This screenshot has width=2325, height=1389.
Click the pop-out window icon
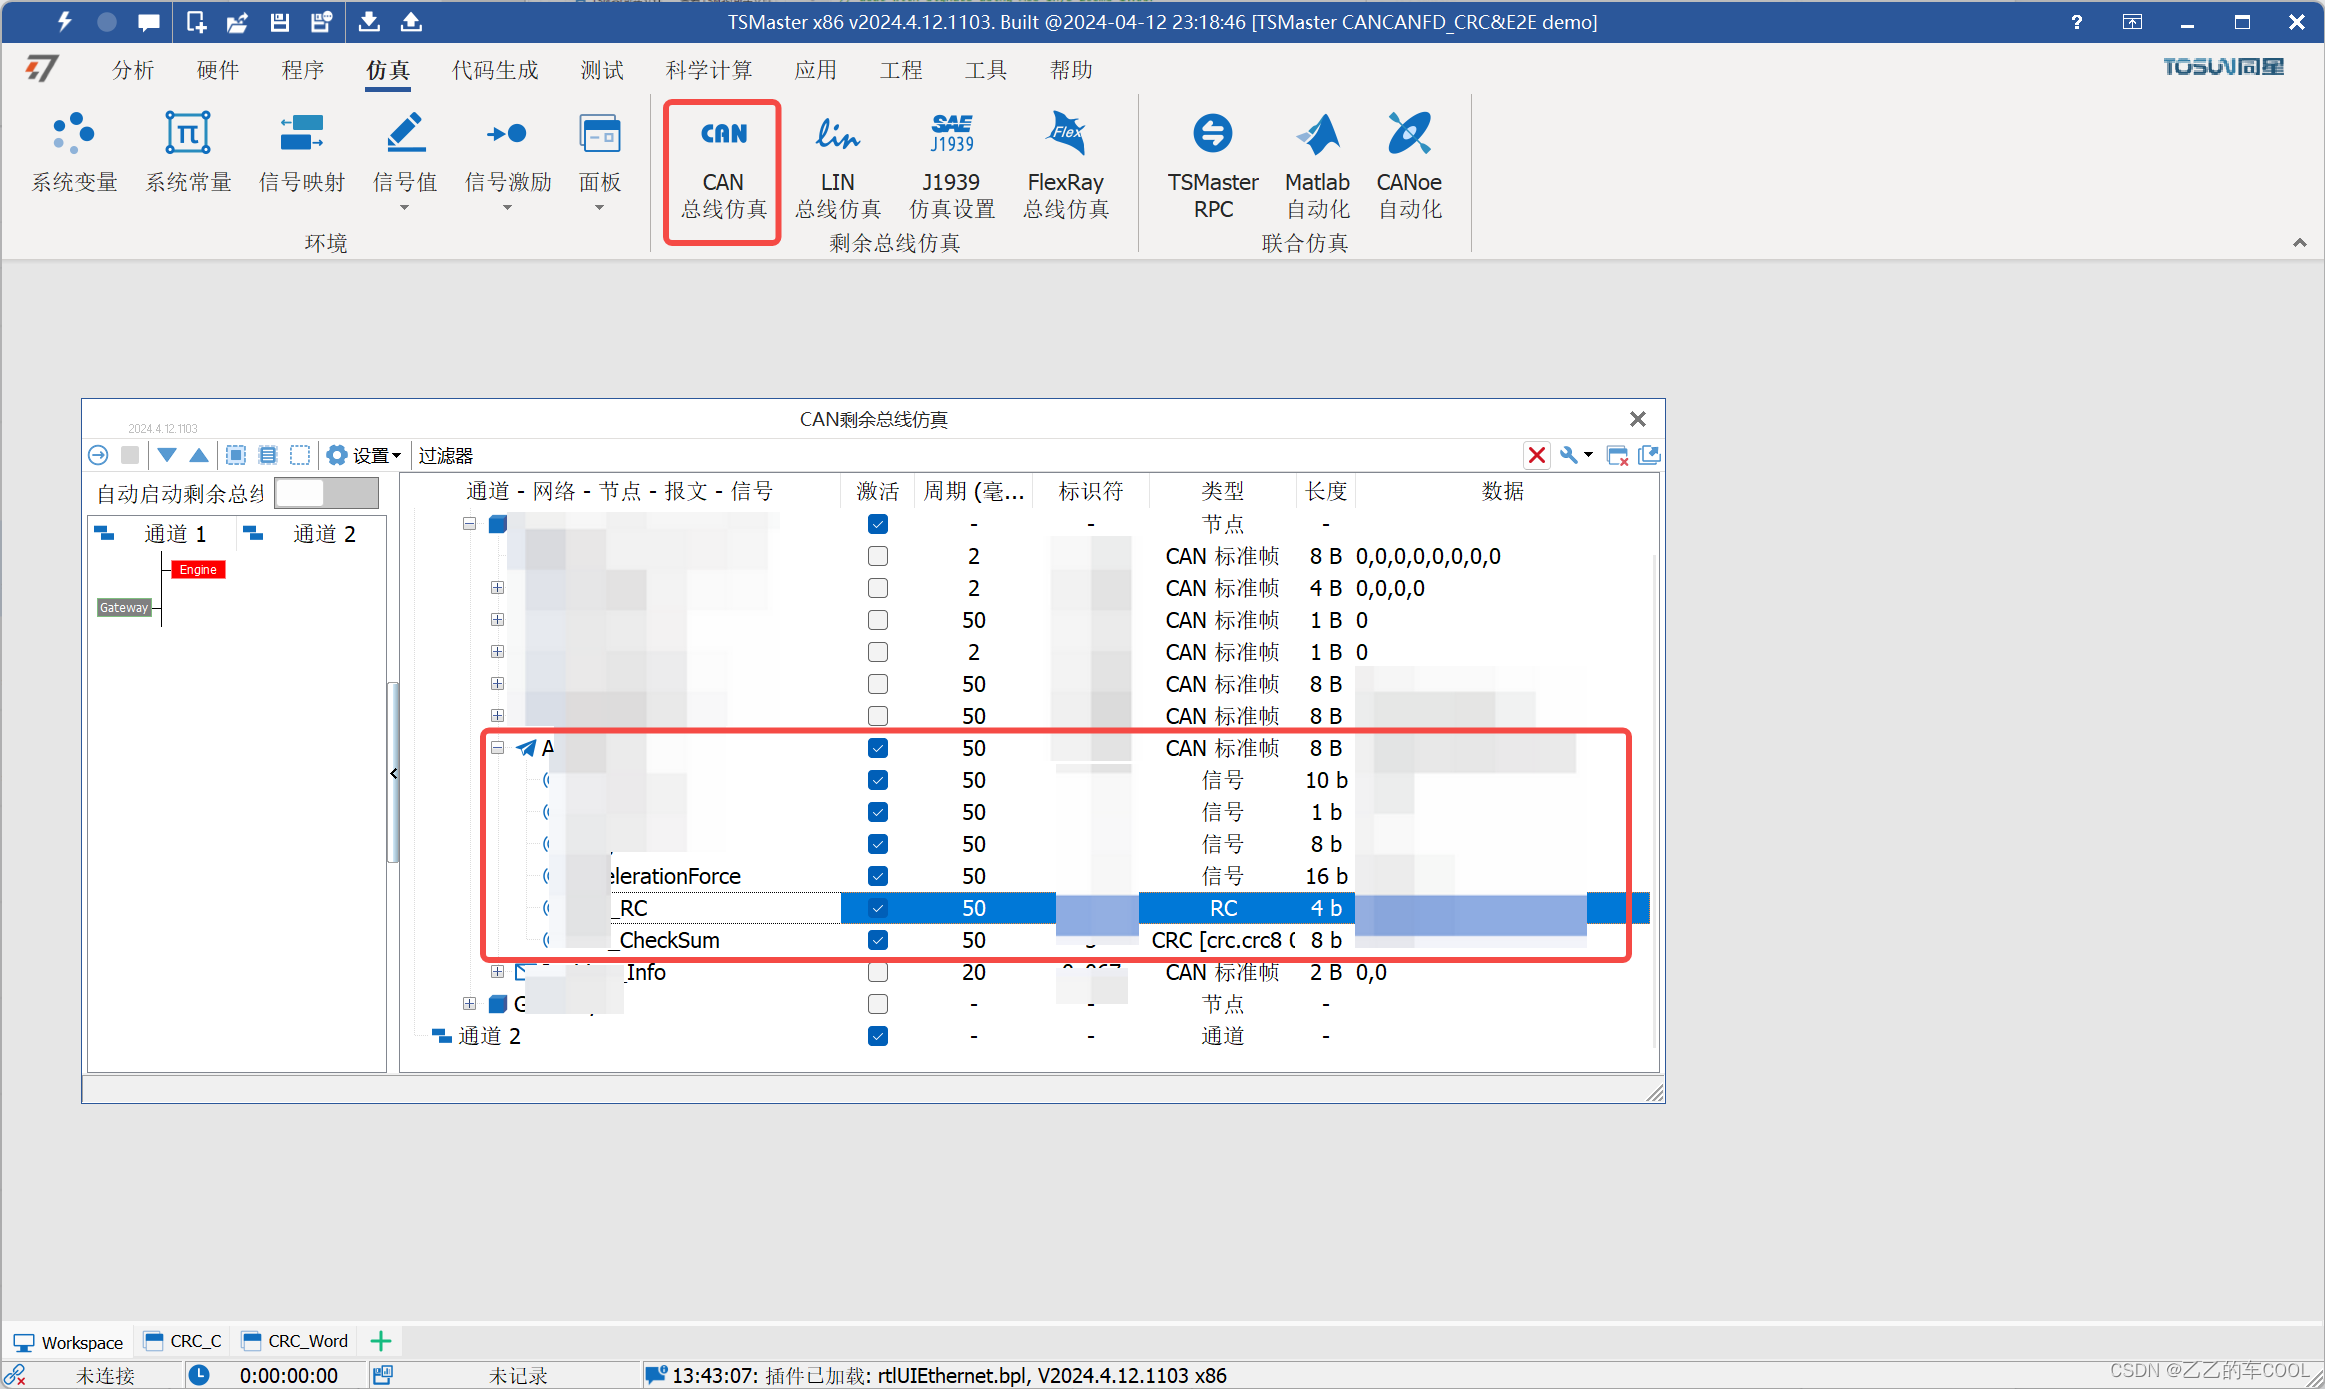1649,455
